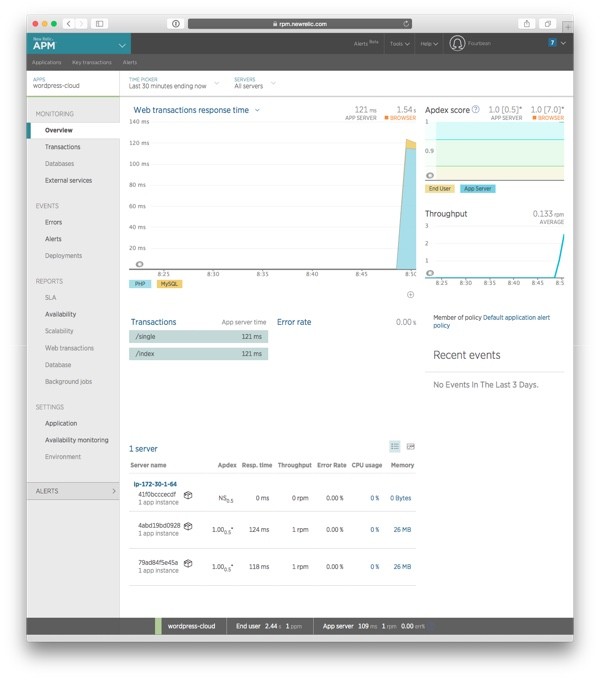The width and height of the screenshot is (600, 683).
Task: Select External services in sidebar
Action: tap(68, 180)
